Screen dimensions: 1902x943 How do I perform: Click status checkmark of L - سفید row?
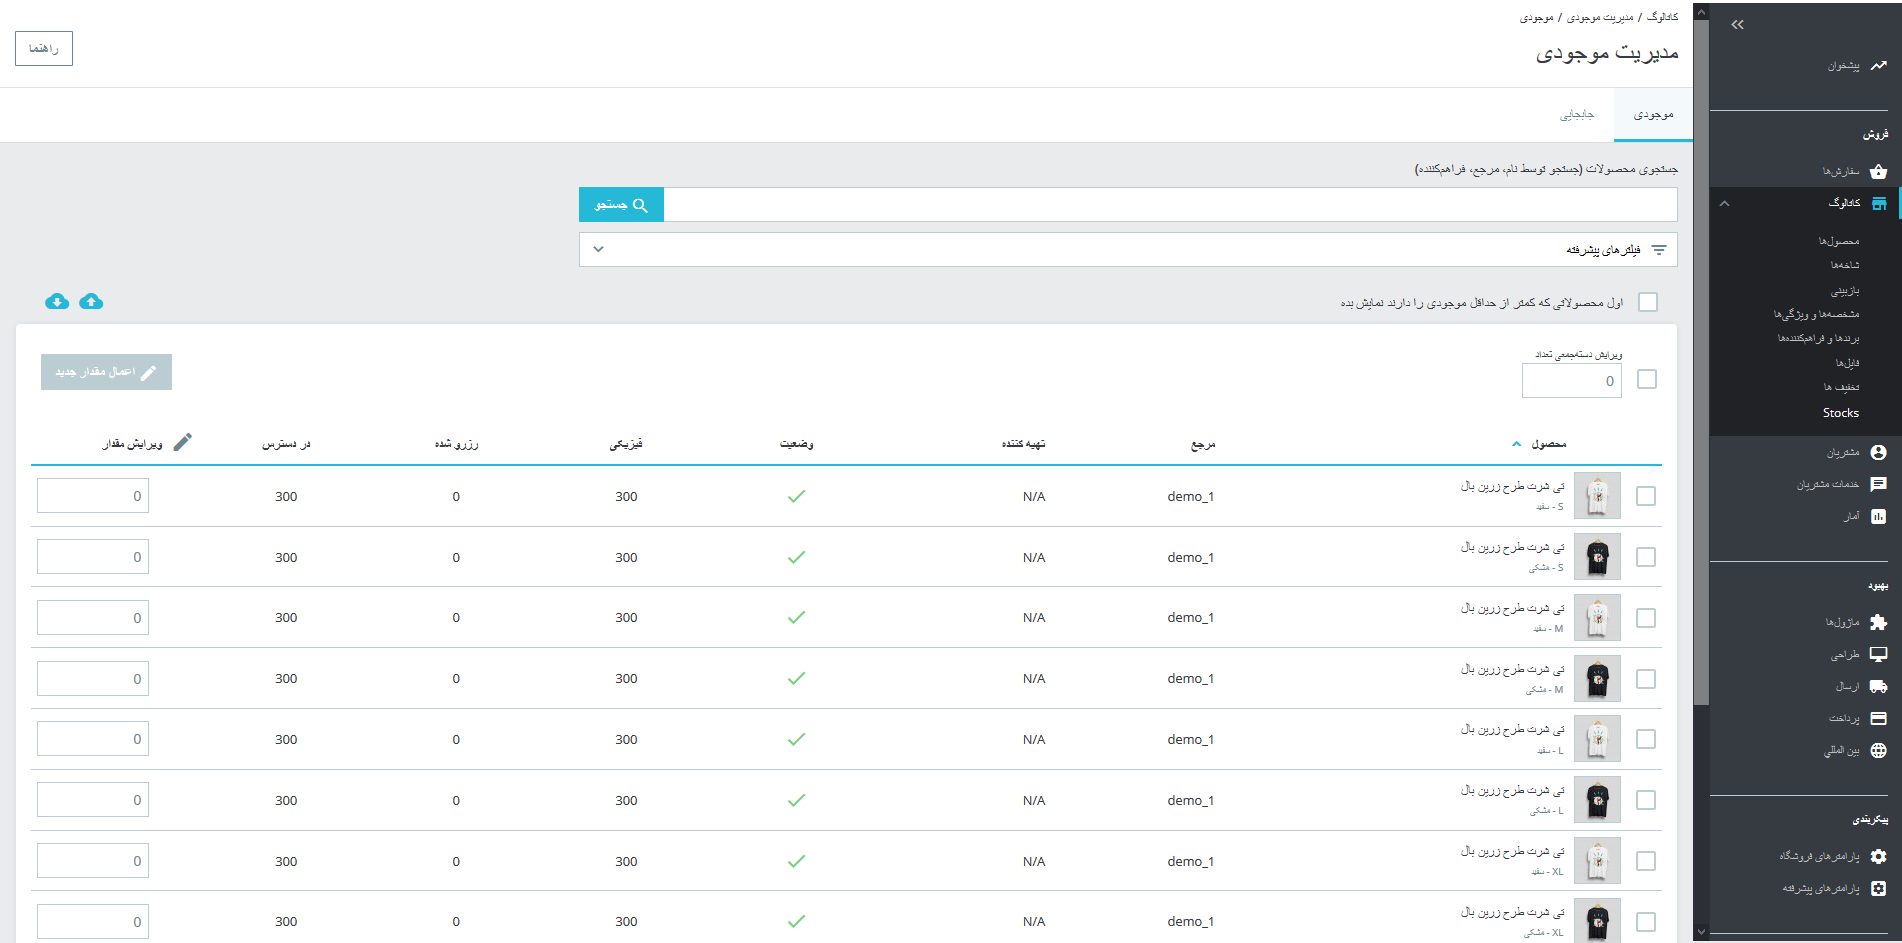796,739
